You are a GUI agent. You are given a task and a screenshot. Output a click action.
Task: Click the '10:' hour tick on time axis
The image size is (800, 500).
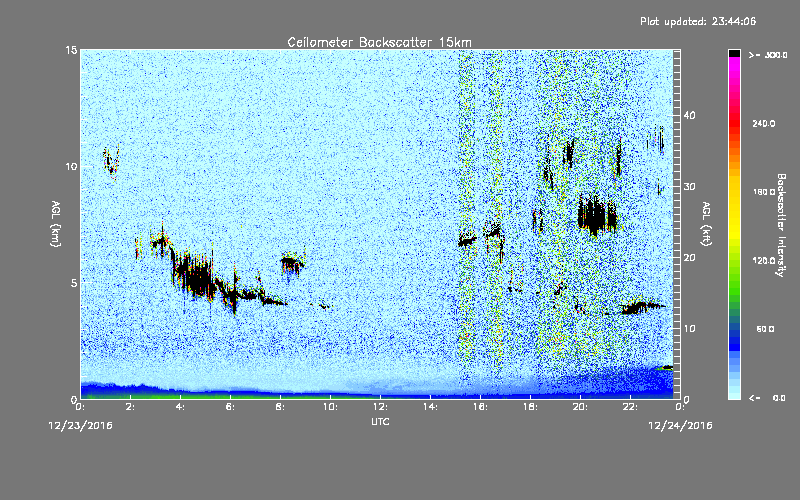click(330, 407)
